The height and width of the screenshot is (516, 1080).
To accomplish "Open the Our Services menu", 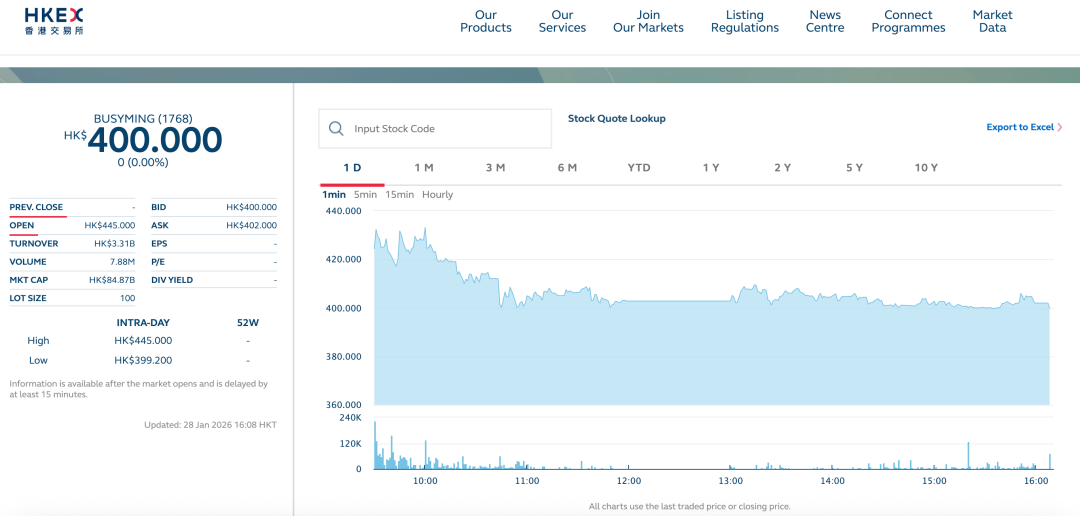I will pos(562,22).
